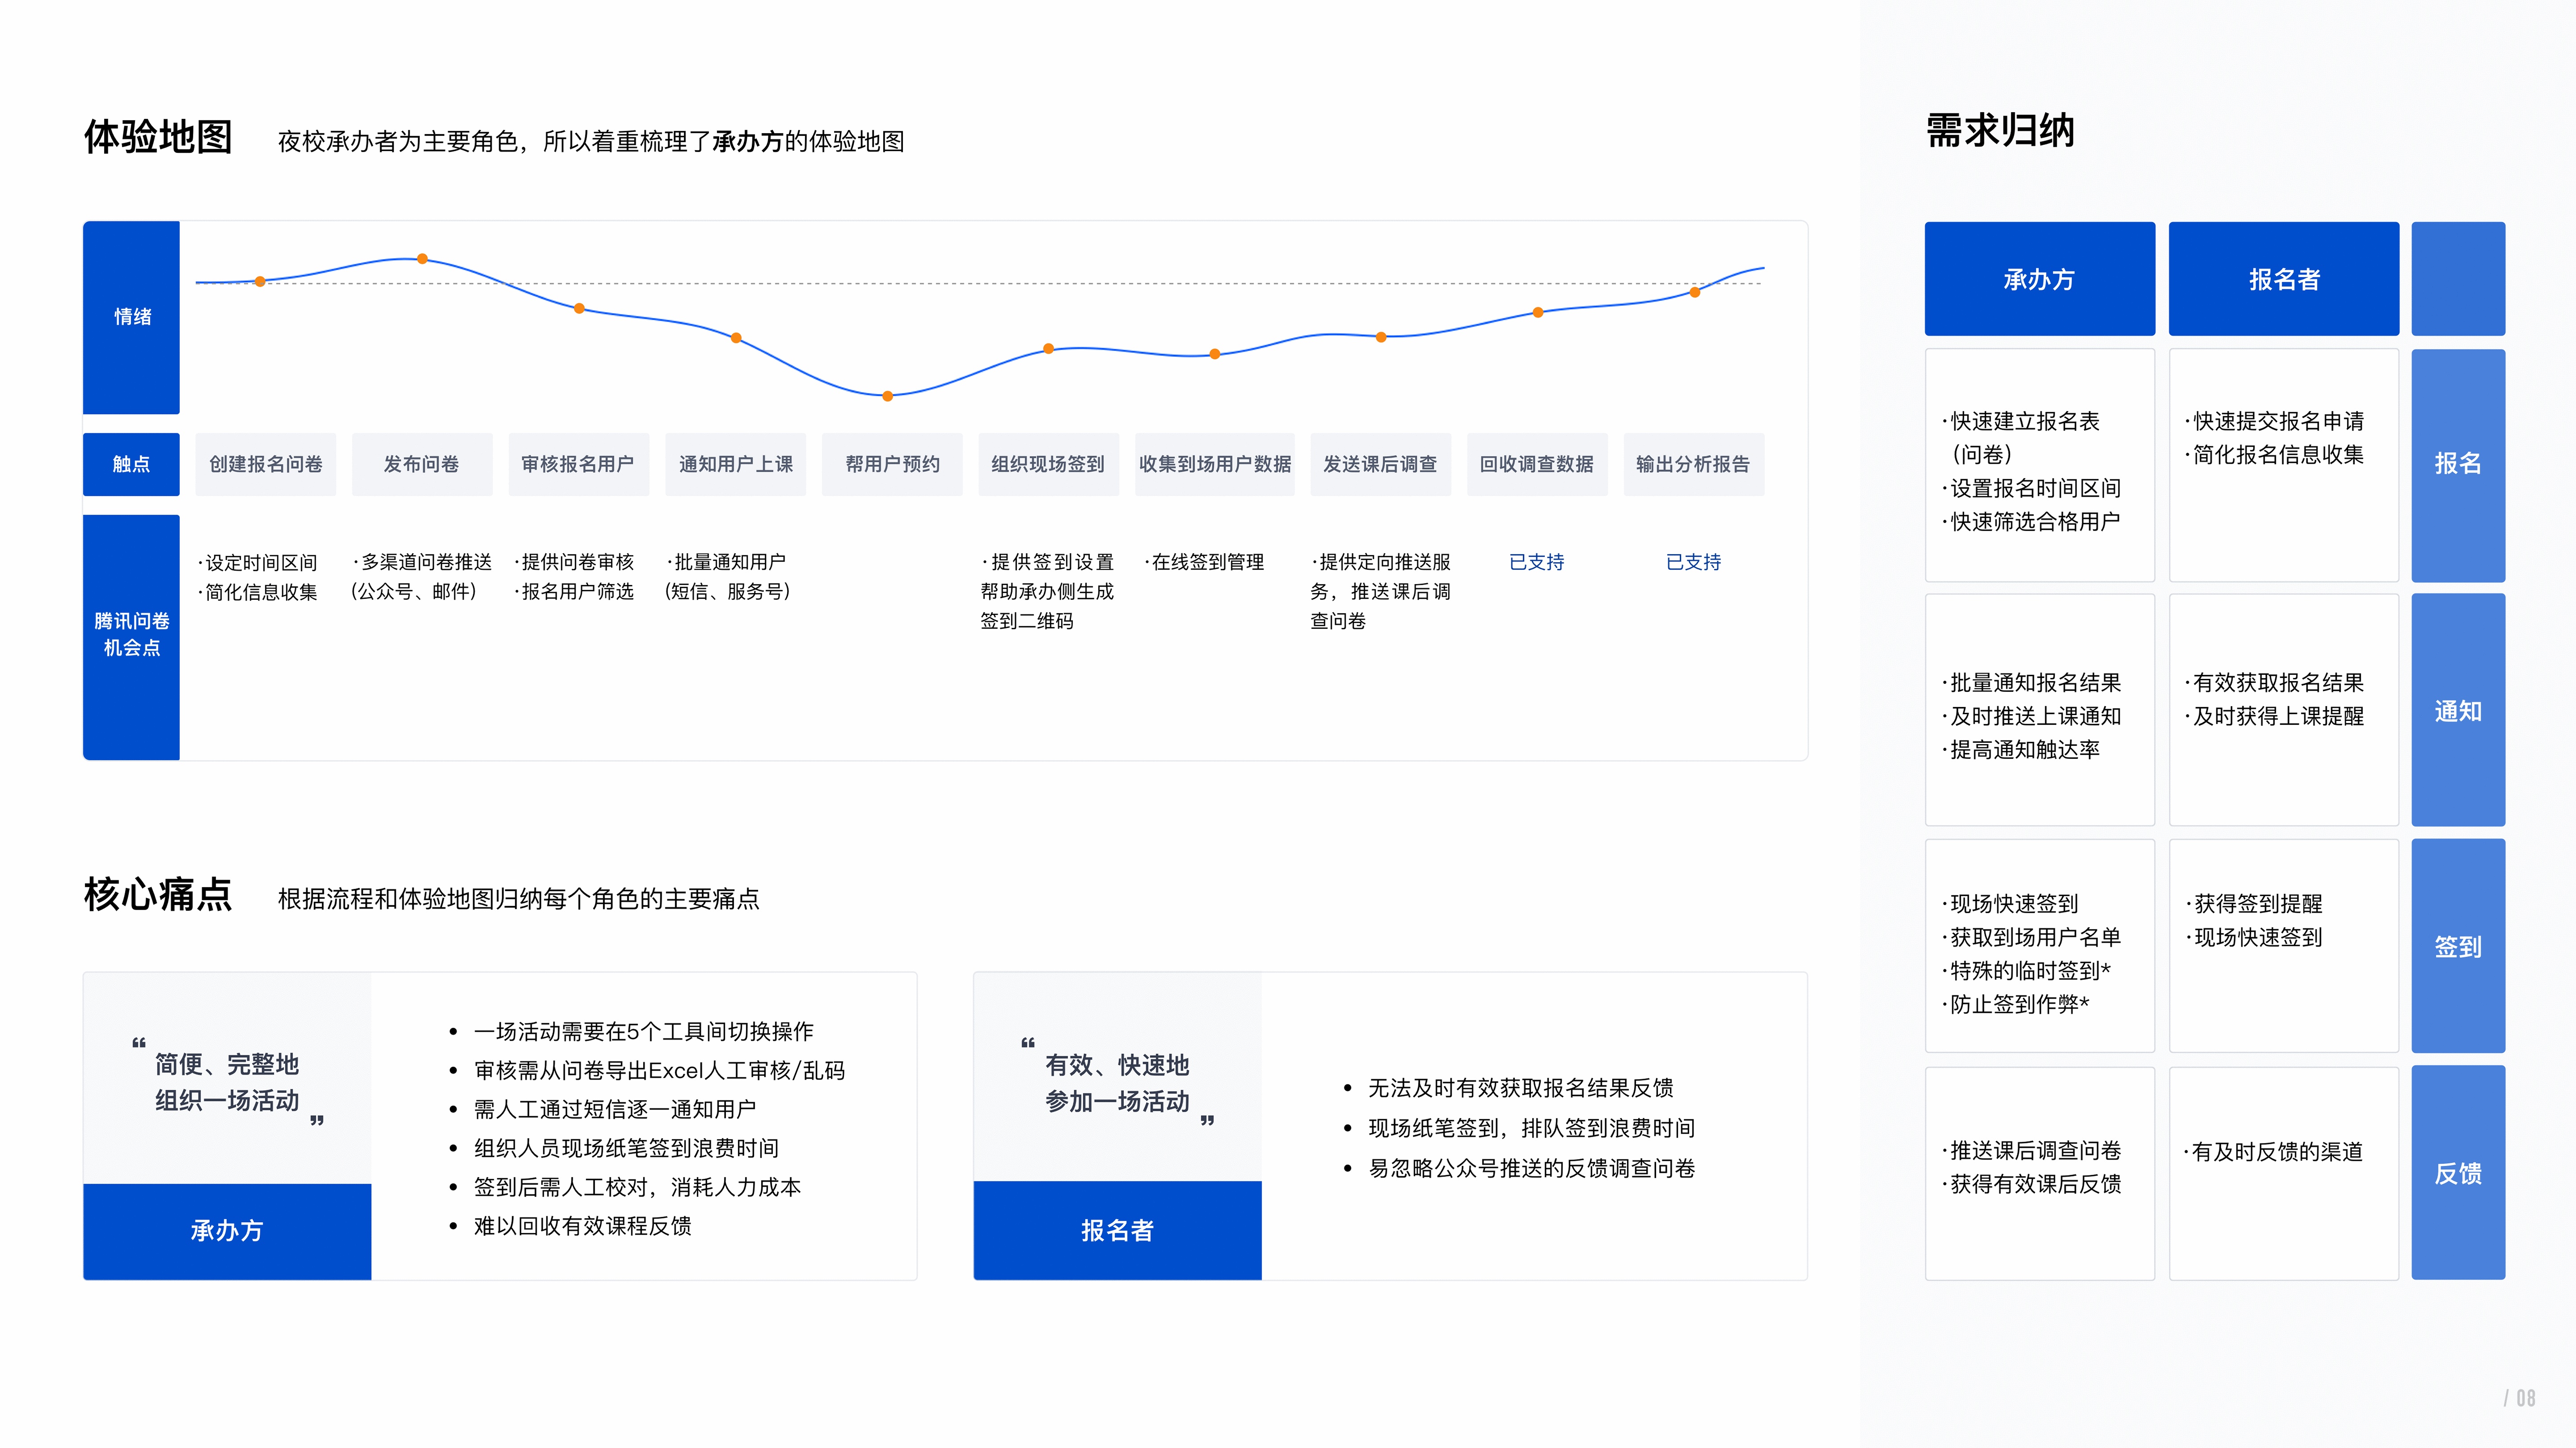Click 已支持 under 输出分析报告
Image resolution: width=2576 pixels, height=1448 pixels.
coord(1693,562)
